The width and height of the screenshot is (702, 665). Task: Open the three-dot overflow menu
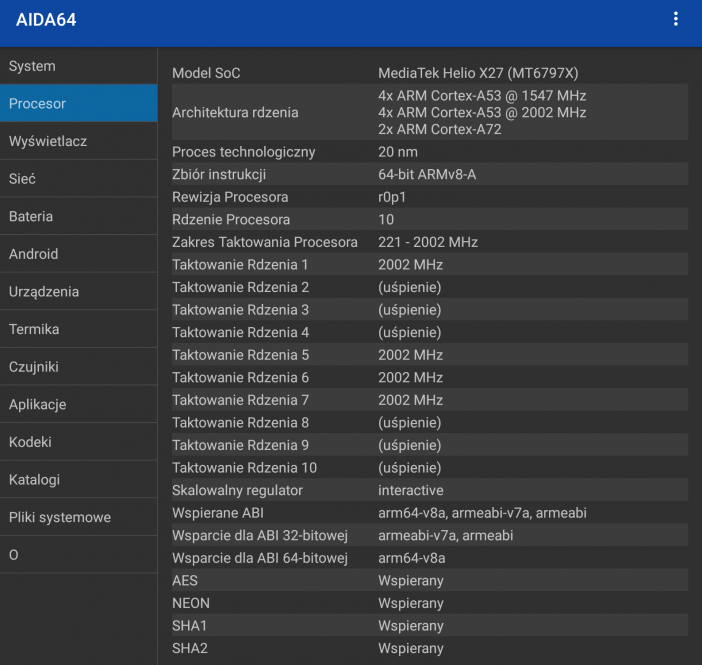pos(675,19)
